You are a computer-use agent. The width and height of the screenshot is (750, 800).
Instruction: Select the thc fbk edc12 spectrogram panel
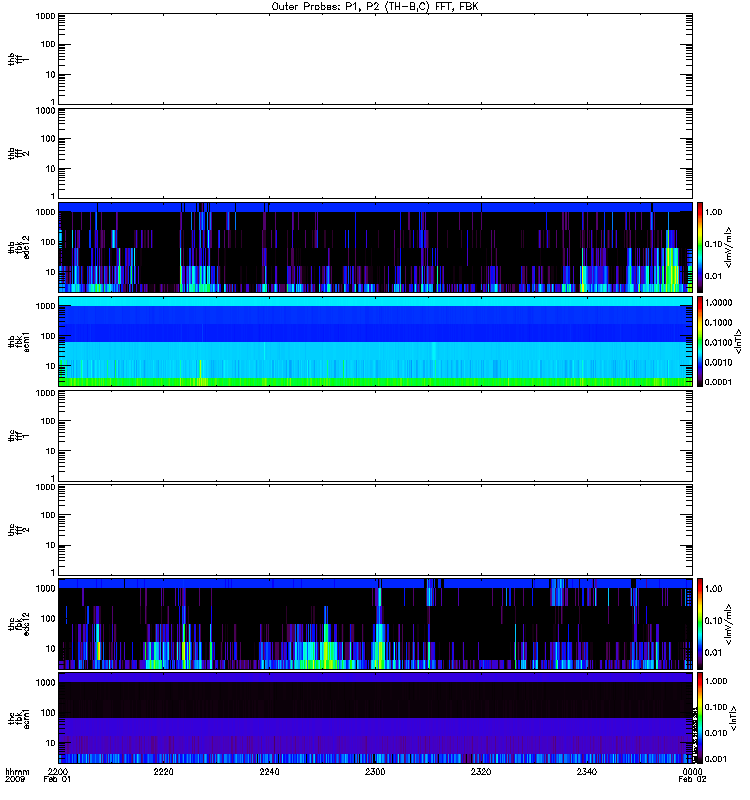click(376, 623)
